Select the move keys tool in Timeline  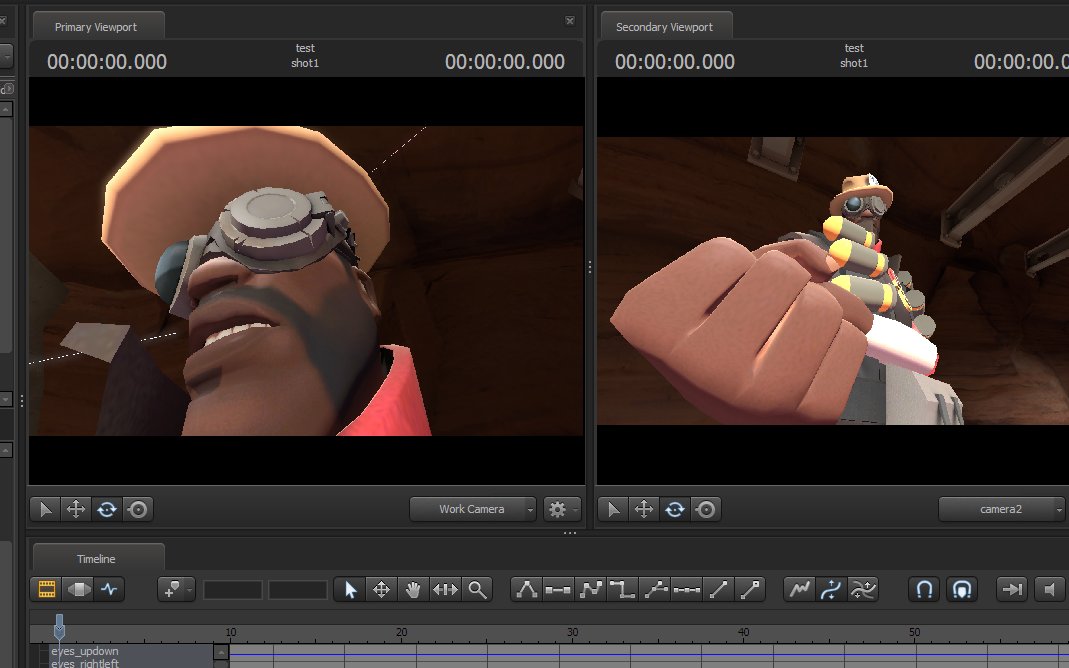(x=381, y=590)
